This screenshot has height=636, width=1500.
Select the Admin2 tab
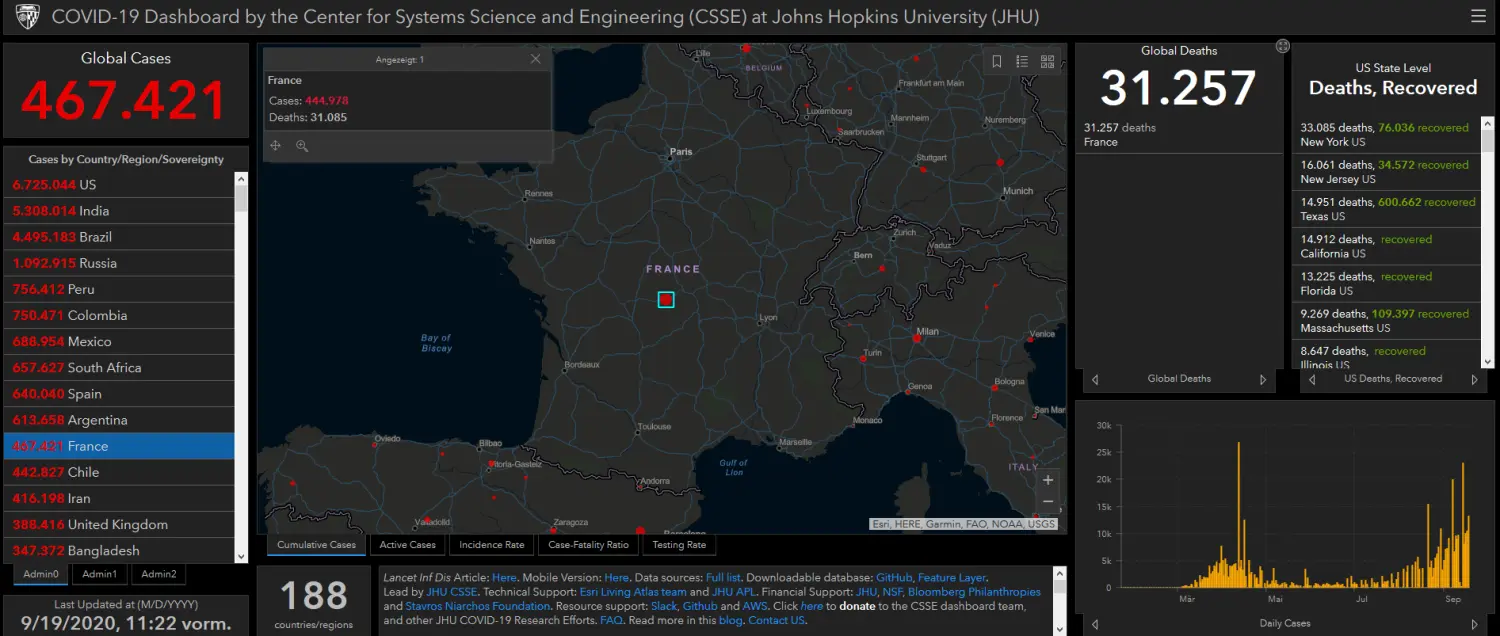(158, 574)
